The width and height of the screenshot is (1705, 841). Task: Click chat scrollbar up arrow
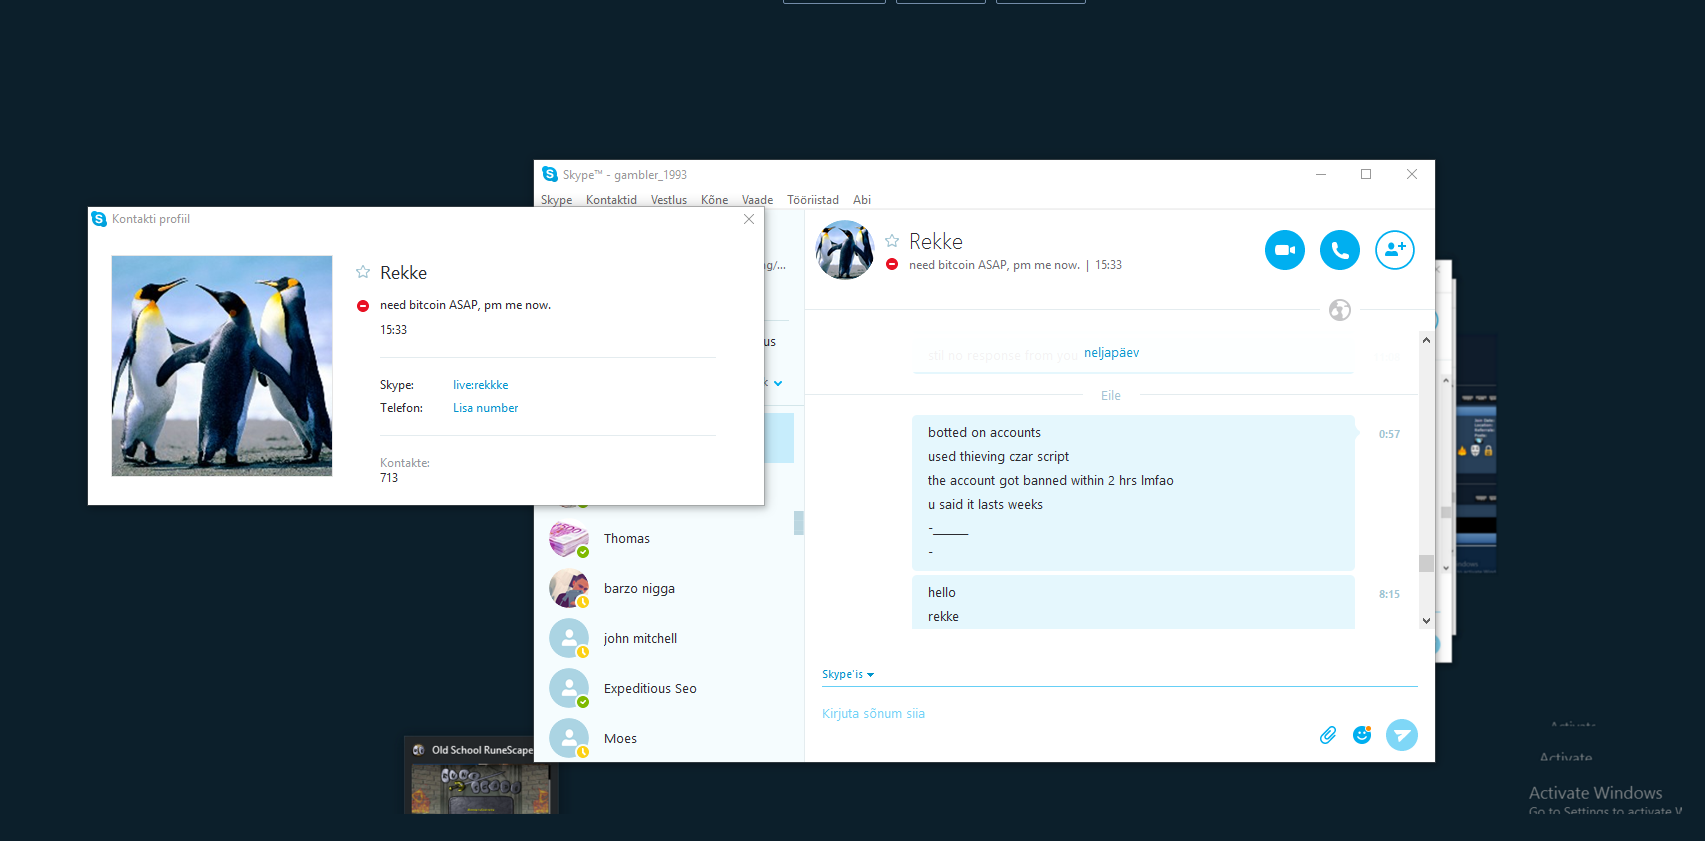coord(1426,341)
